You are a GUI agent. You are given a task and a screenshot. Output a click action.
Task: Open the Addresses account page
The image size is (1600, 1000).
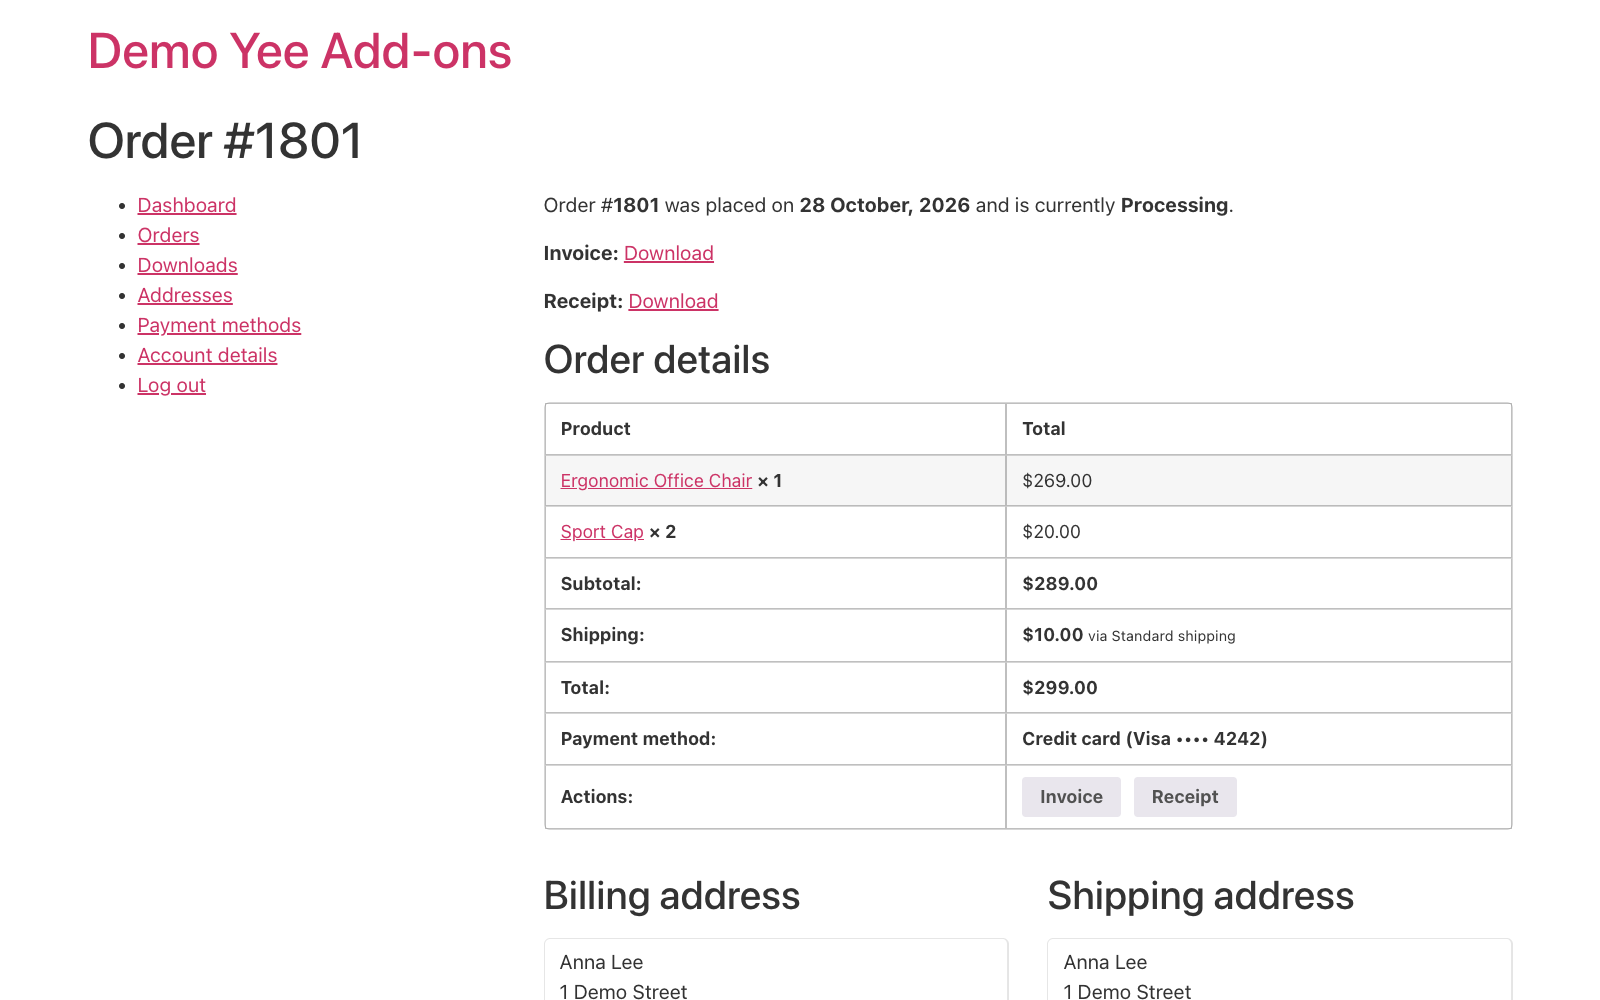[185, 295]
